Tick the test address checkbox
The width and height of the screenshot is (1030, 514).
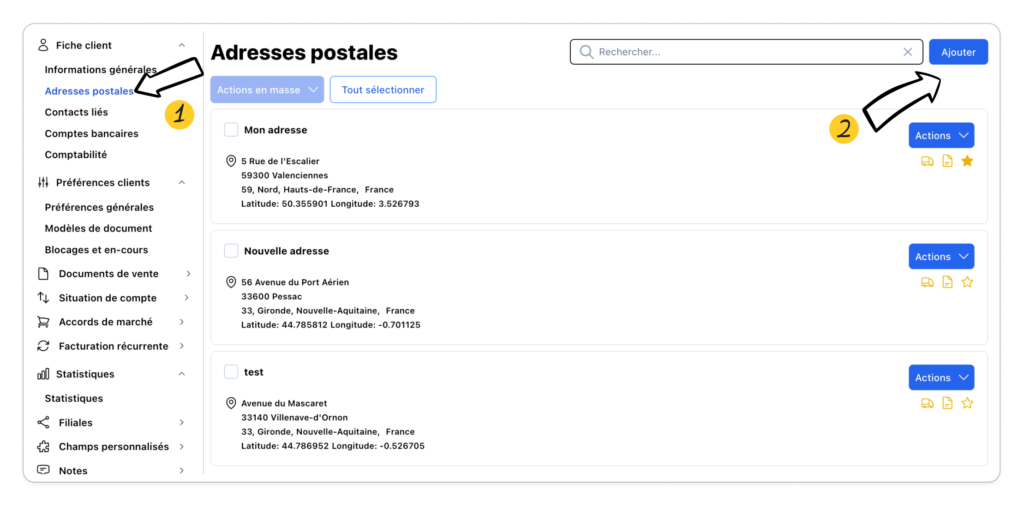231,372
